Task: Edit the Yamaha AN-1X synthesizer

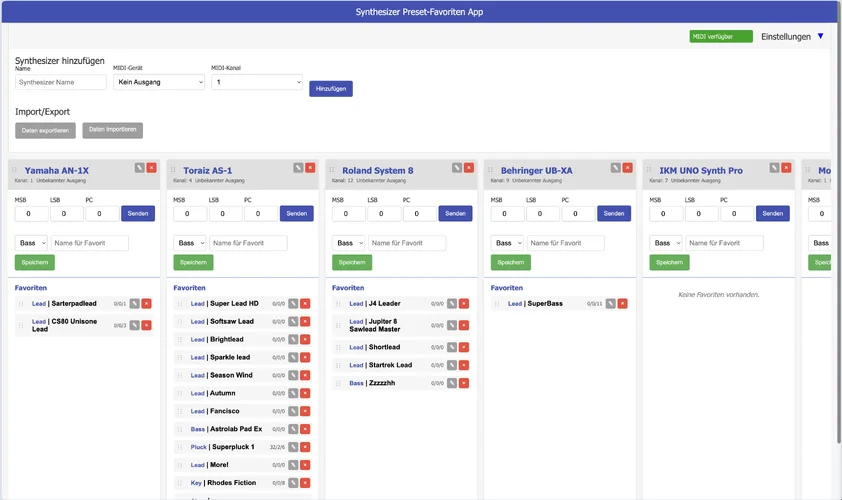Action: tap(140, 168)
